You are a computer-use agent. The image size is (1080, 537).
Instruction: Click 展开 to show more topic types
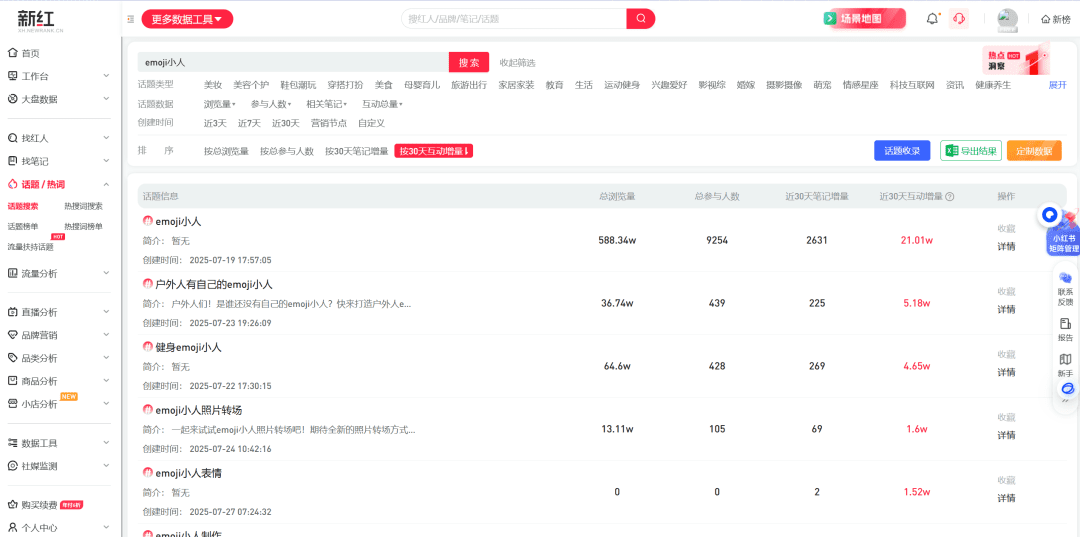[1057, 85]
